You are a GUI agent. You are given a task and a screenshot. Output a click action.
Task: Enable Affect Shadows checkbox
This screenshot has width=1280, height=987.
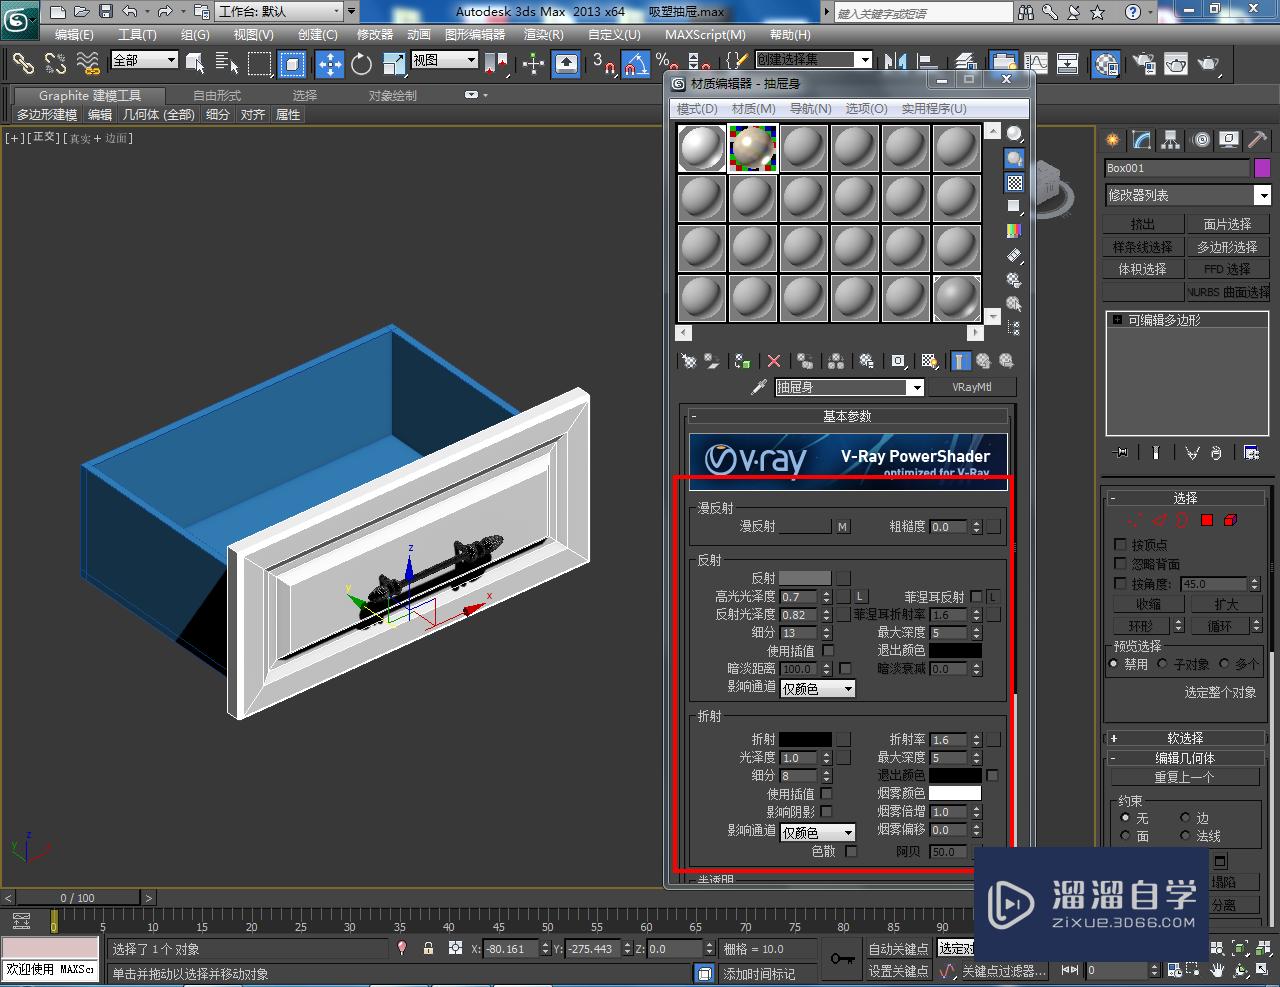point(827,811)
